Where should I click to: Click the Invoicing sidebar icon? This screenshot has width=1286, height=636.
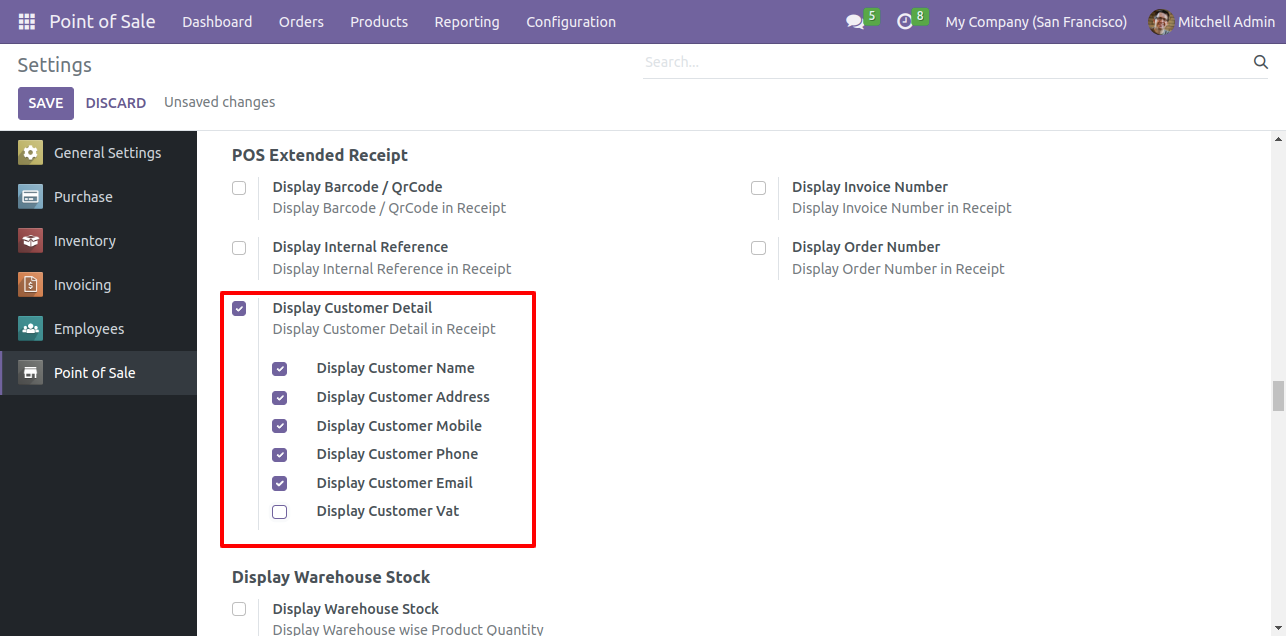pyautogui.click(x=31, y=285)
